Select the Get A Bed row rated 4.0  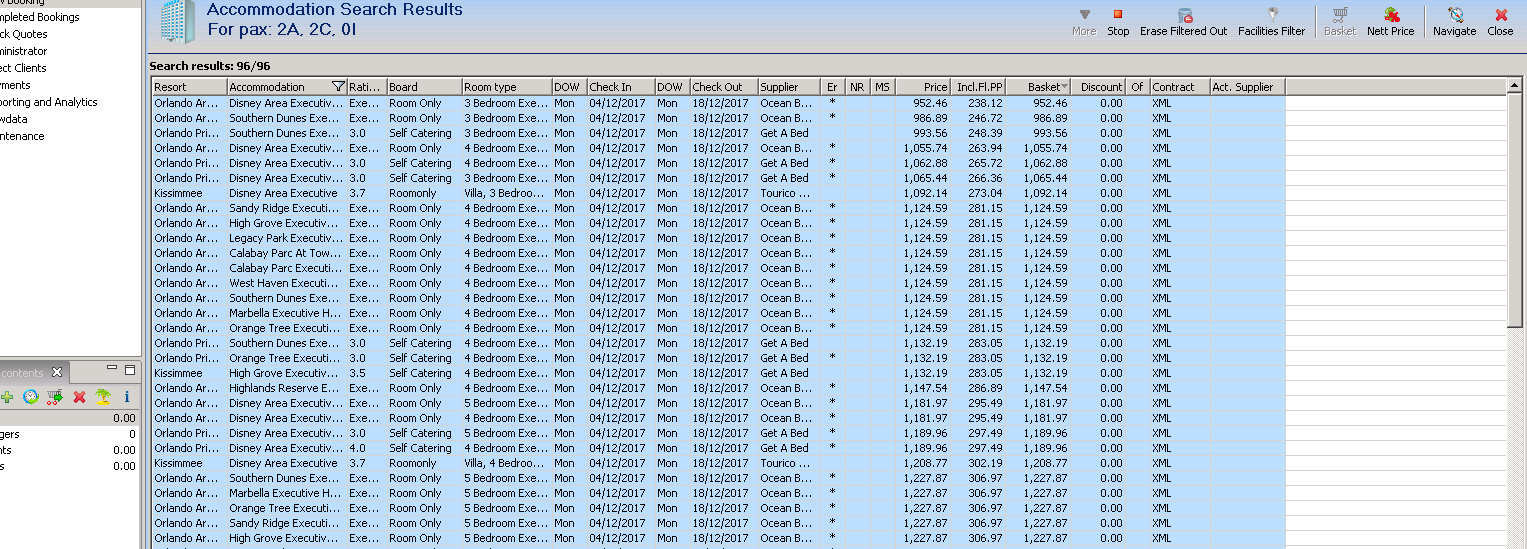(718, 447)
